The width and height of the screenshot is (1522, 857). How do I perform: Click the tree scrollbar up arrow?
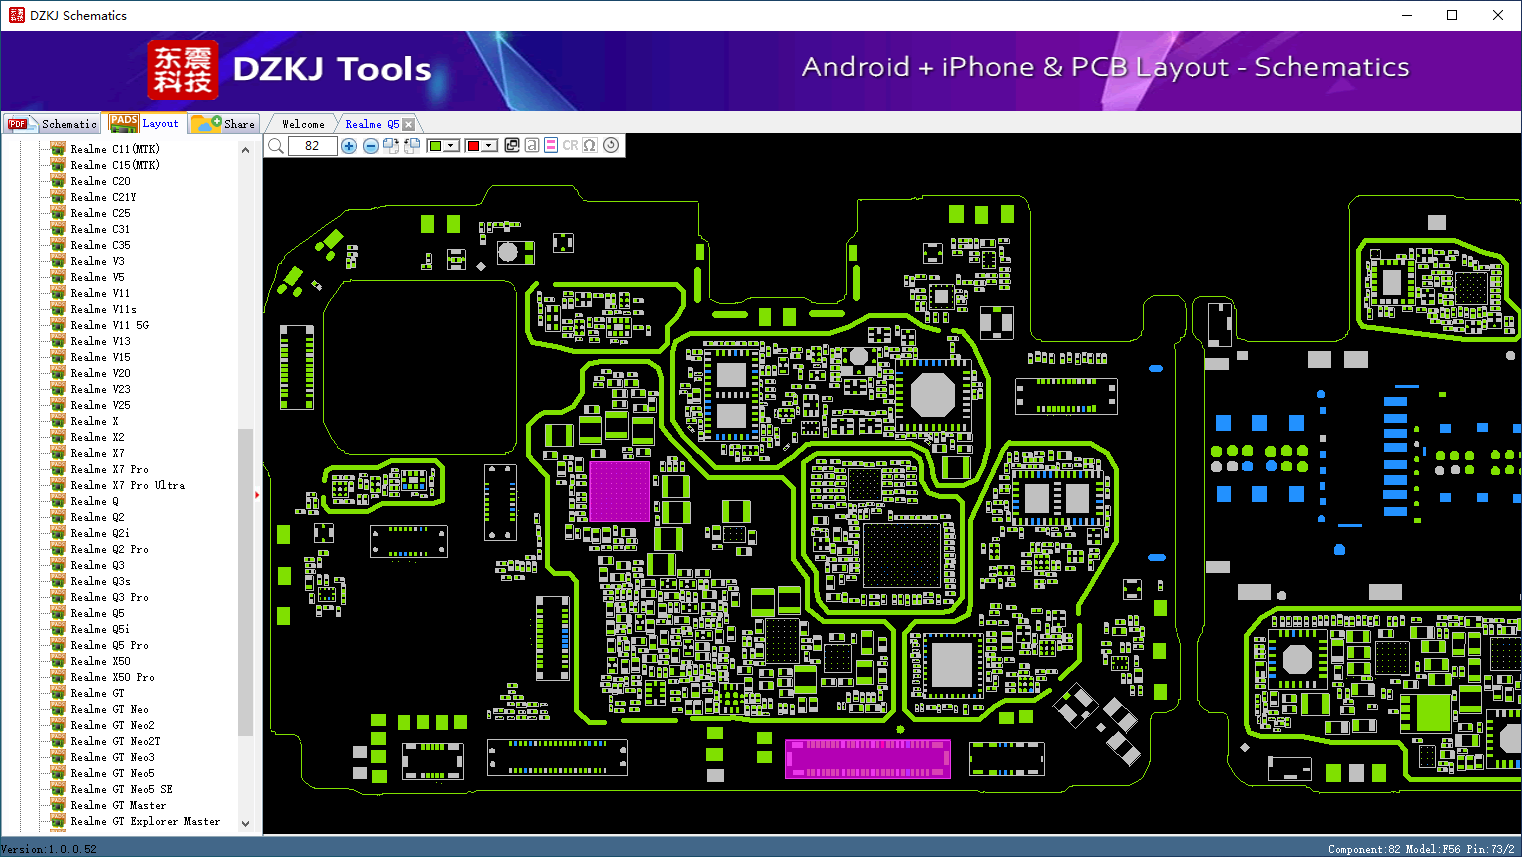tap(245, 150)
